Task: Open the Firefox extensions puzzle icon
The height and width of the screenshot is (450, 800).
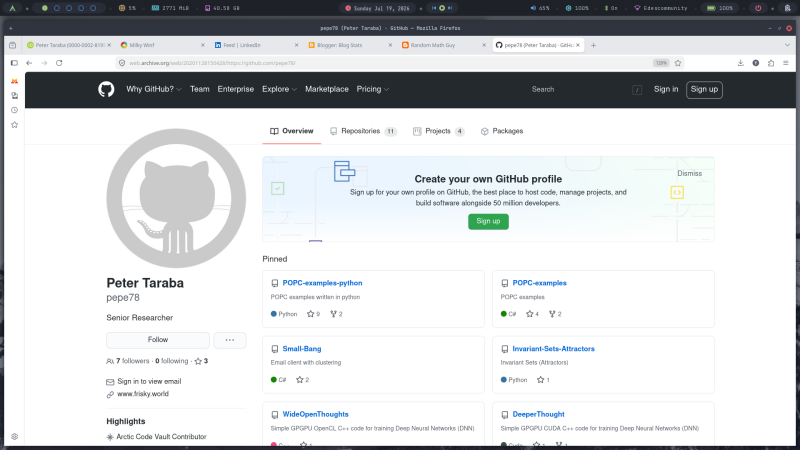Action: [771, 63]
